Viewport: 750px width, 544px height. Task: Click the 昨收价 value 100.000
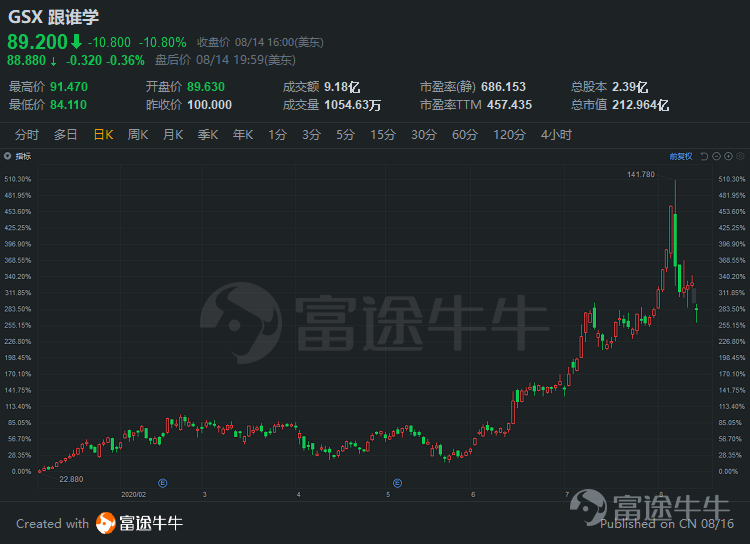point(210,104)
